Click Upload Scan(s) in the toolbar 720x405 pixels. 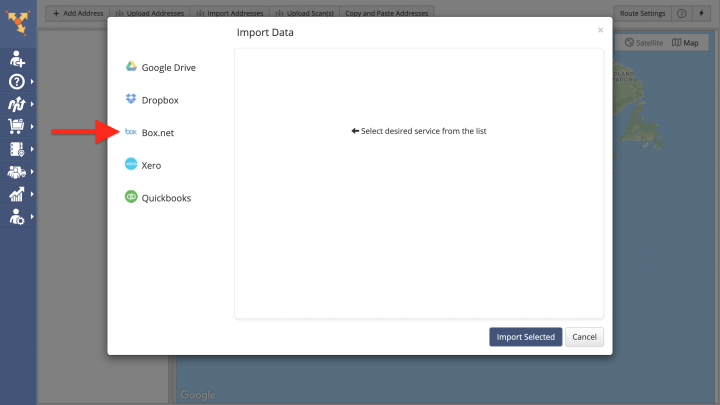pos(304,13)
